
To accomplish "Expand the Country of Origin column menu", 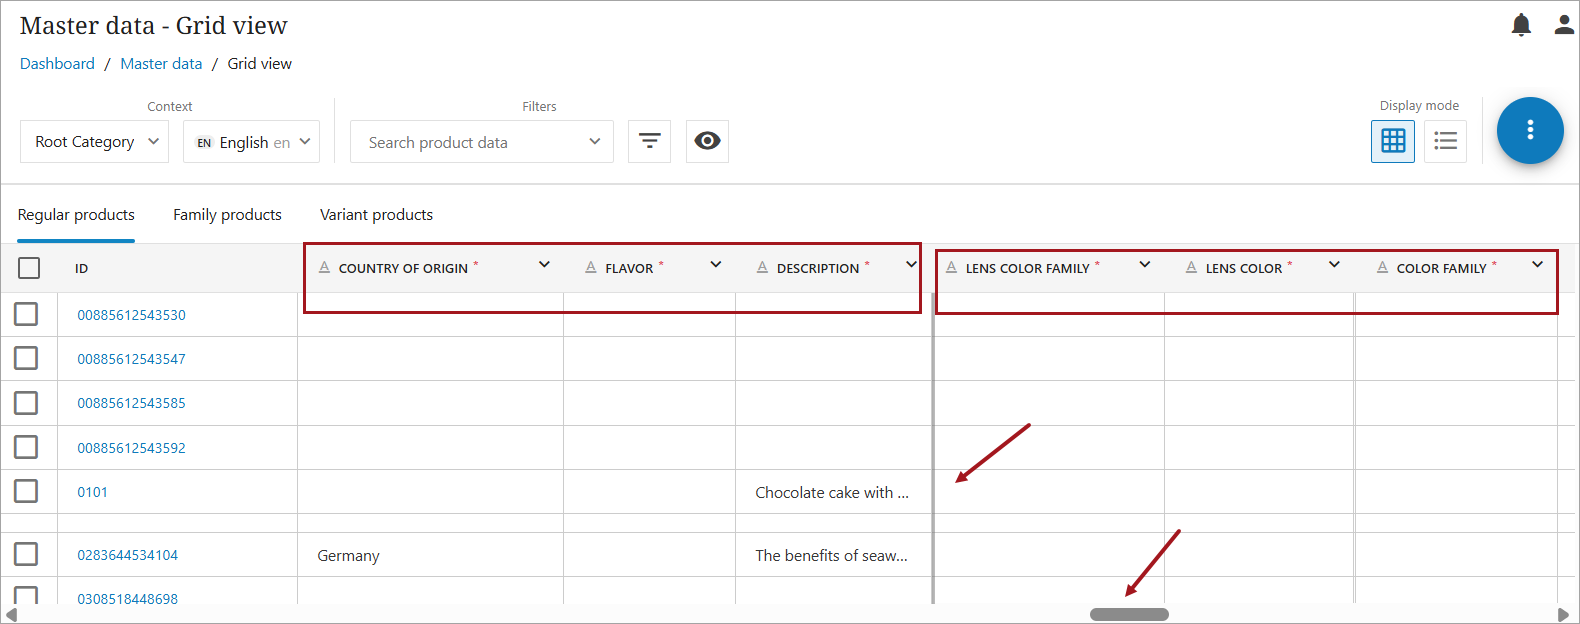I will click(544, 265).
